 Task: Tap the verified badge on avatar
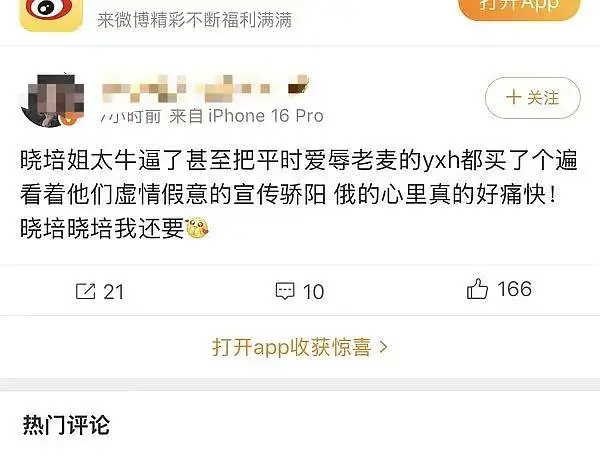pyautogui.click(x=68, y=119)
